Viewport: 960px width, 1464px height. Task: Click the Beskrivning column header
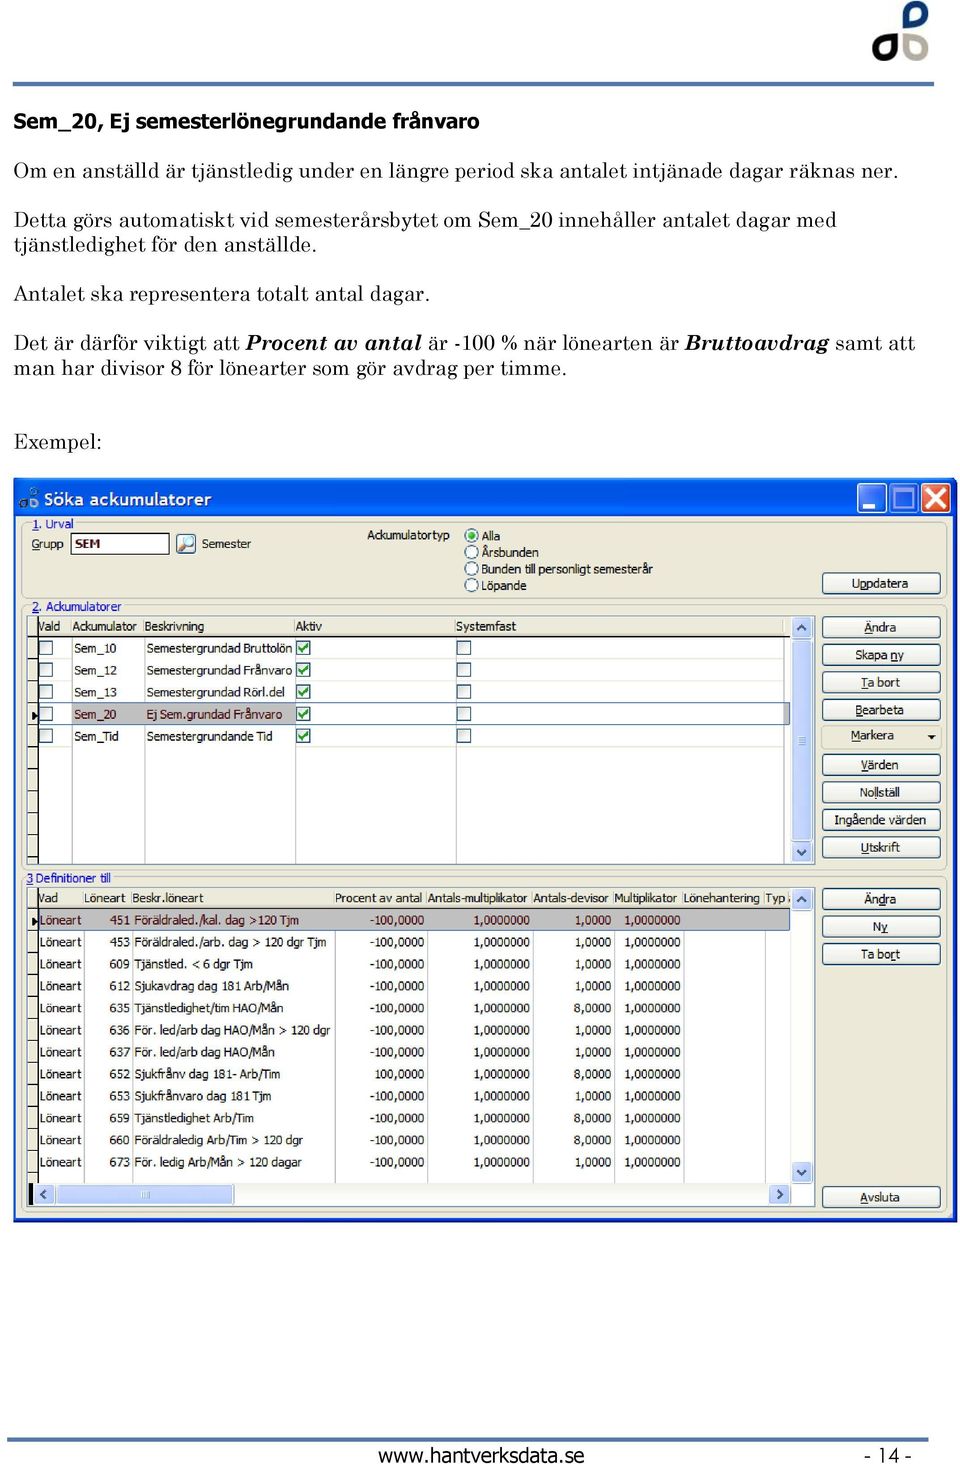pos(218,626)
